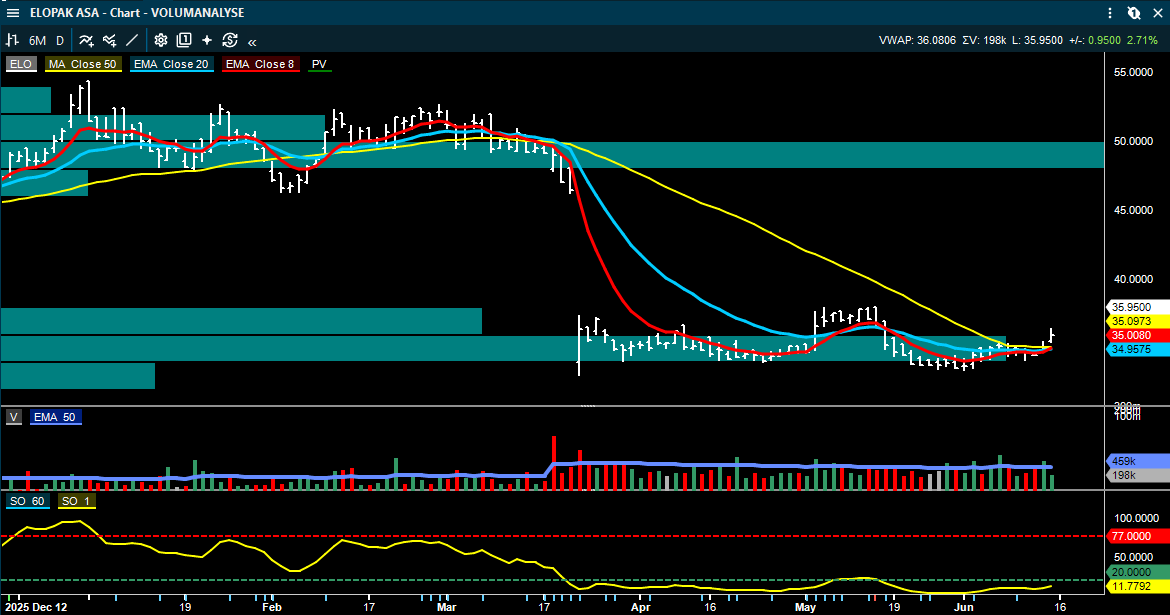The height and width of the screenshot is (615, 1170).
Task: Add an indicator to the chart
Action: 87,40
